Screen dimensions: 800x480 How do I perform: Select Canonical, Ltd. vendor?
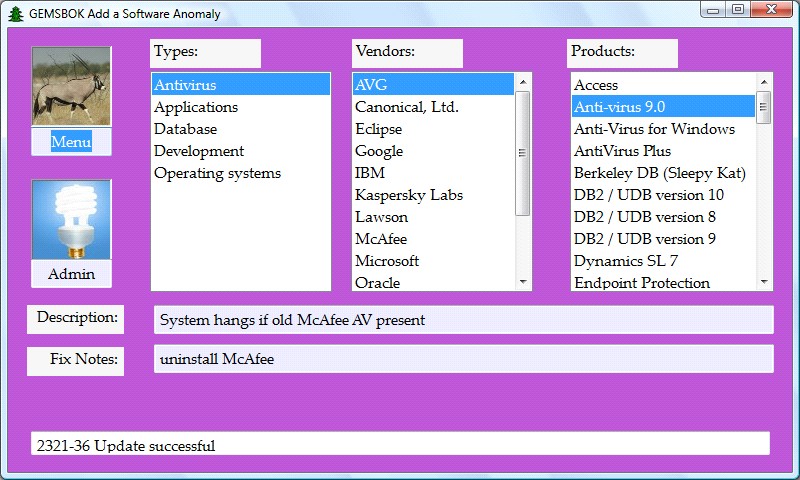pos(434,107)
